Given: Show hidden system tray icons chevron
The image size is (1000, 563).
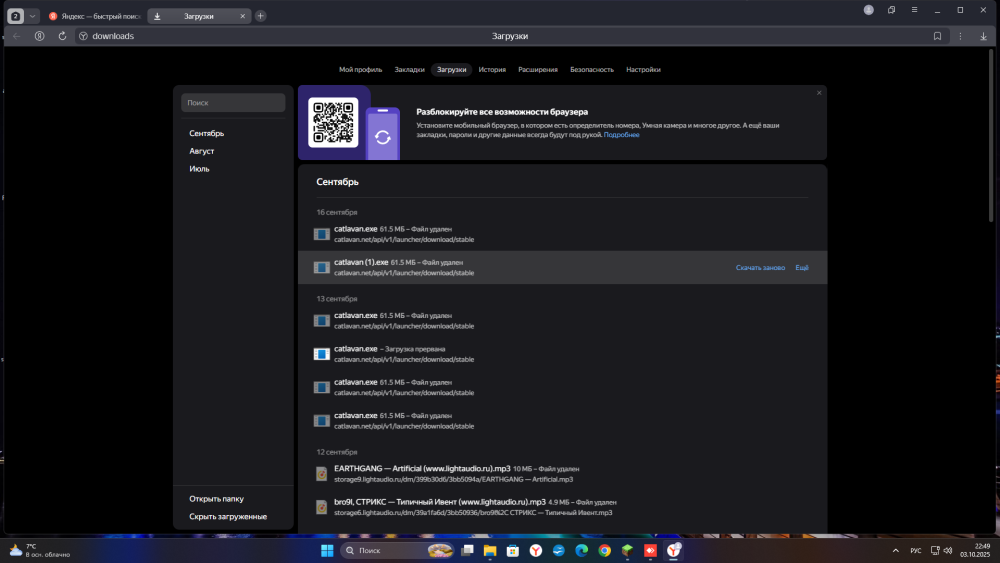Looking at the screenshot, I should [895, 550].
